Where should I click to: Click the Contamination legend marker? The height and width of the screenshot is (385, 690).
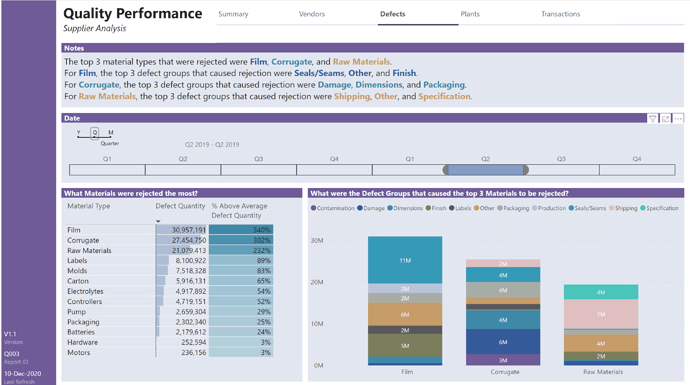[313, 208]
